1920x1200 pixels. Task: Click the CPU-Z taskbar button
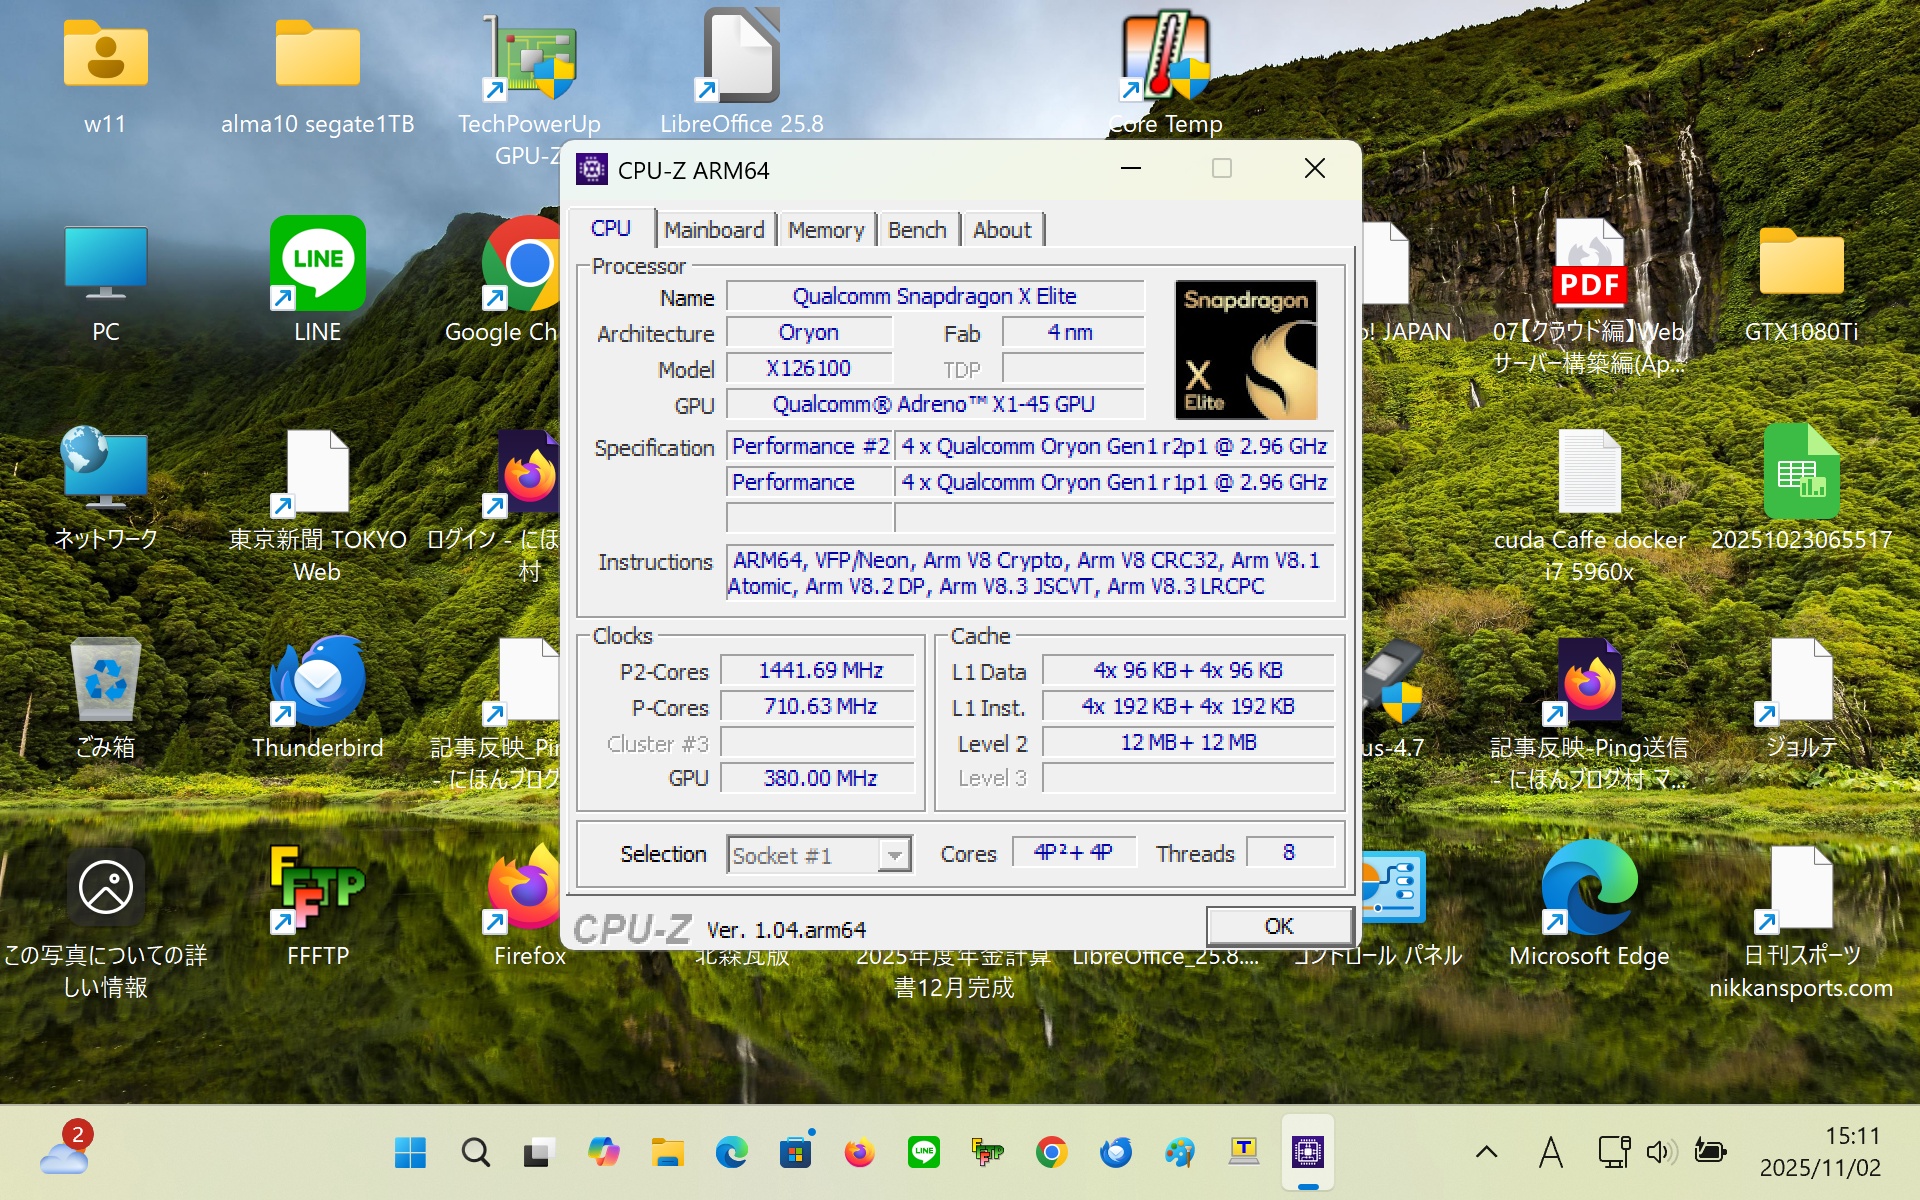click(1308, 1153)
